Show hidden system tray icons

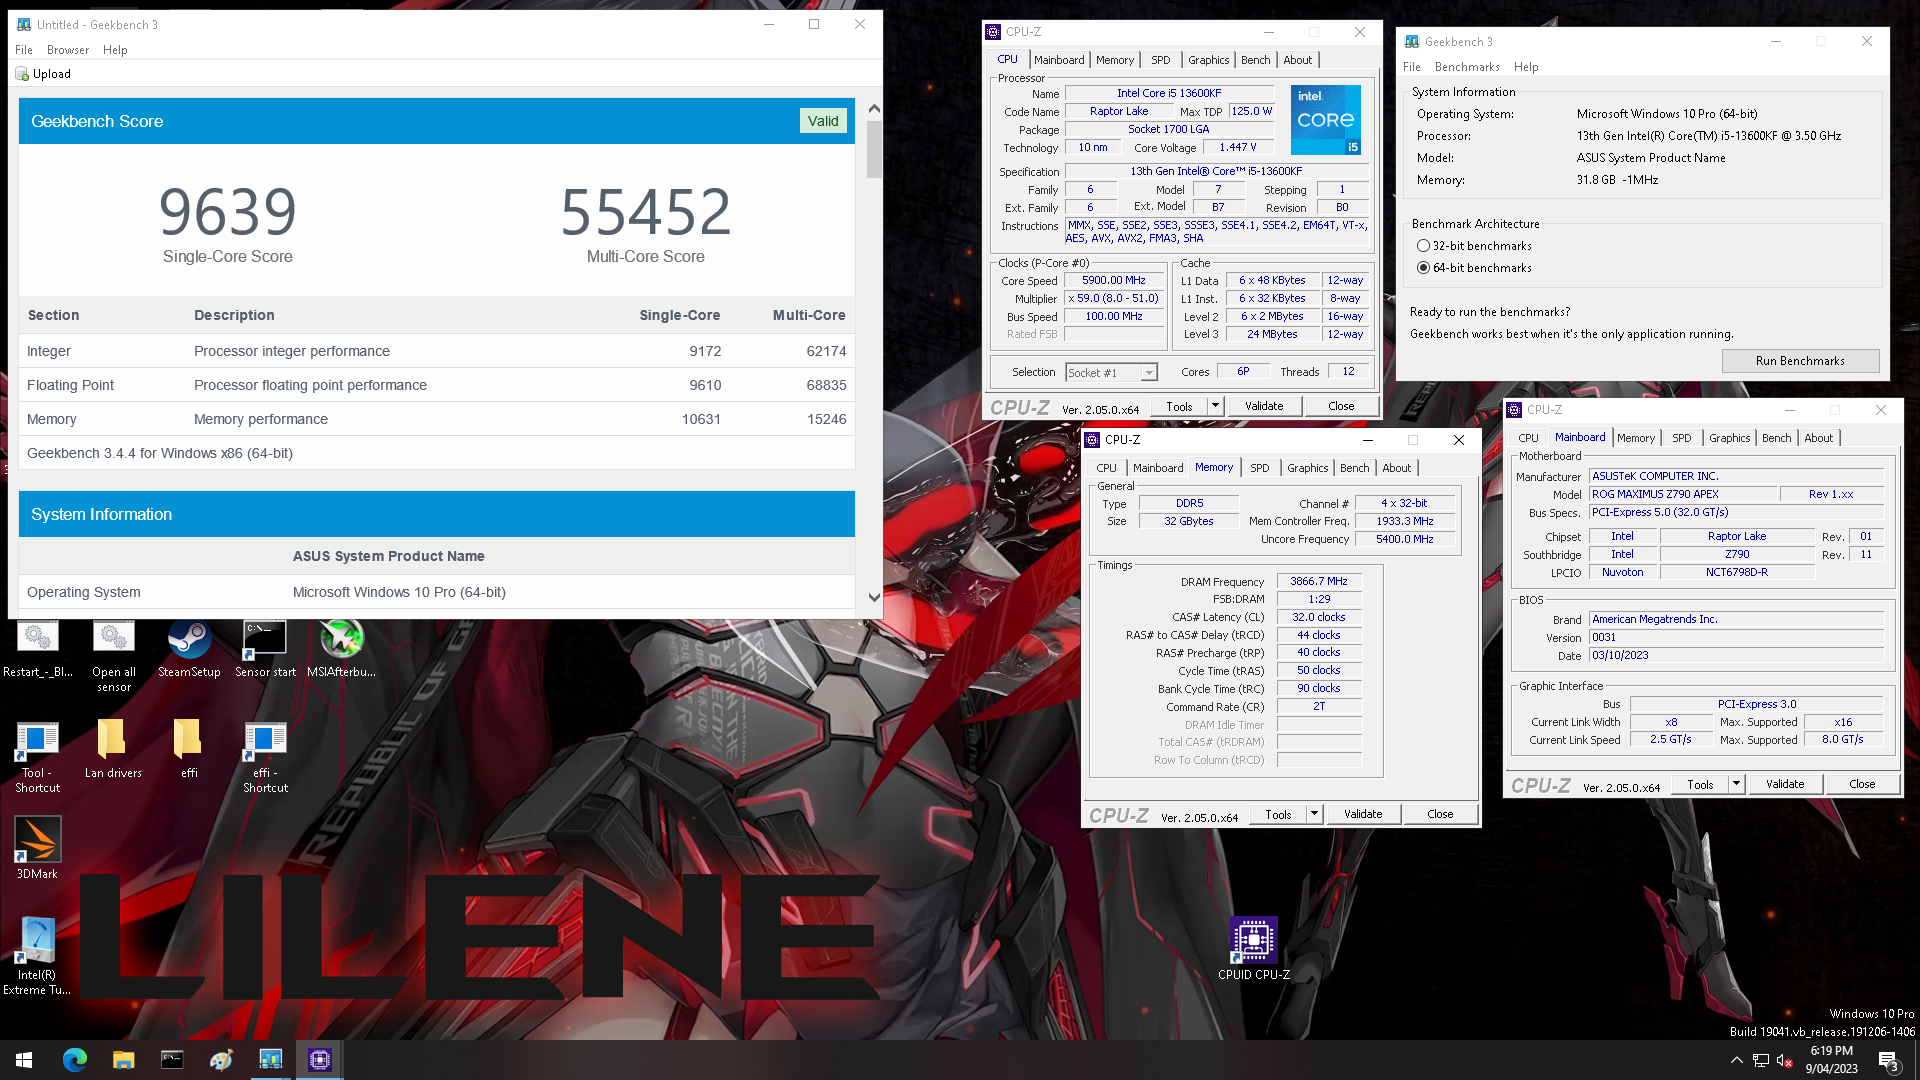pyautogui.click(x=1736, y=1060)
